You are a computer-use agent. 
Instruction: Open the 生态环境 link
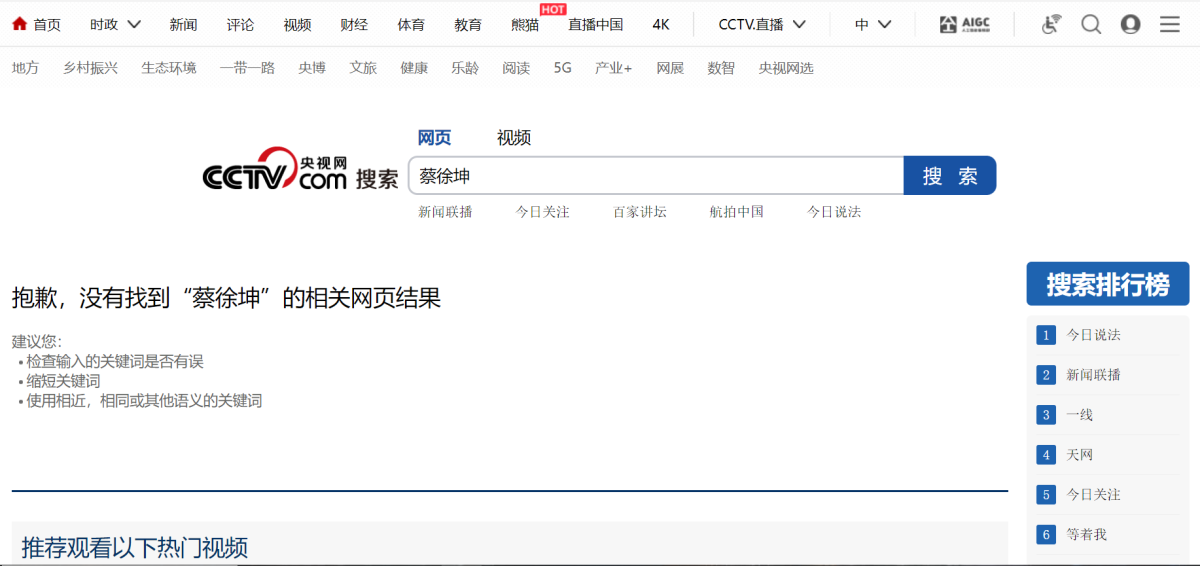[x=169, y=68]
